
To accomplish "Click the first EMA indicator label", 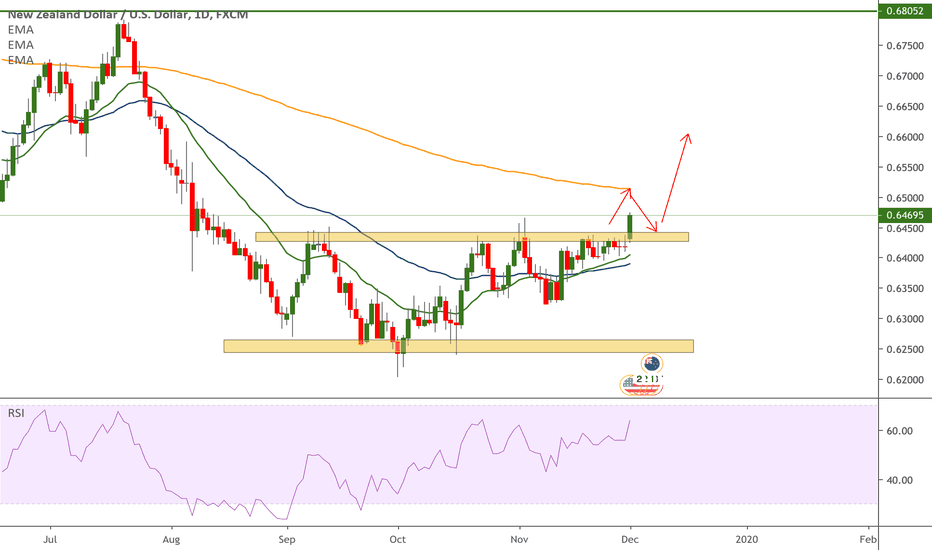I will pyautogui.click(x=20, y=30).
